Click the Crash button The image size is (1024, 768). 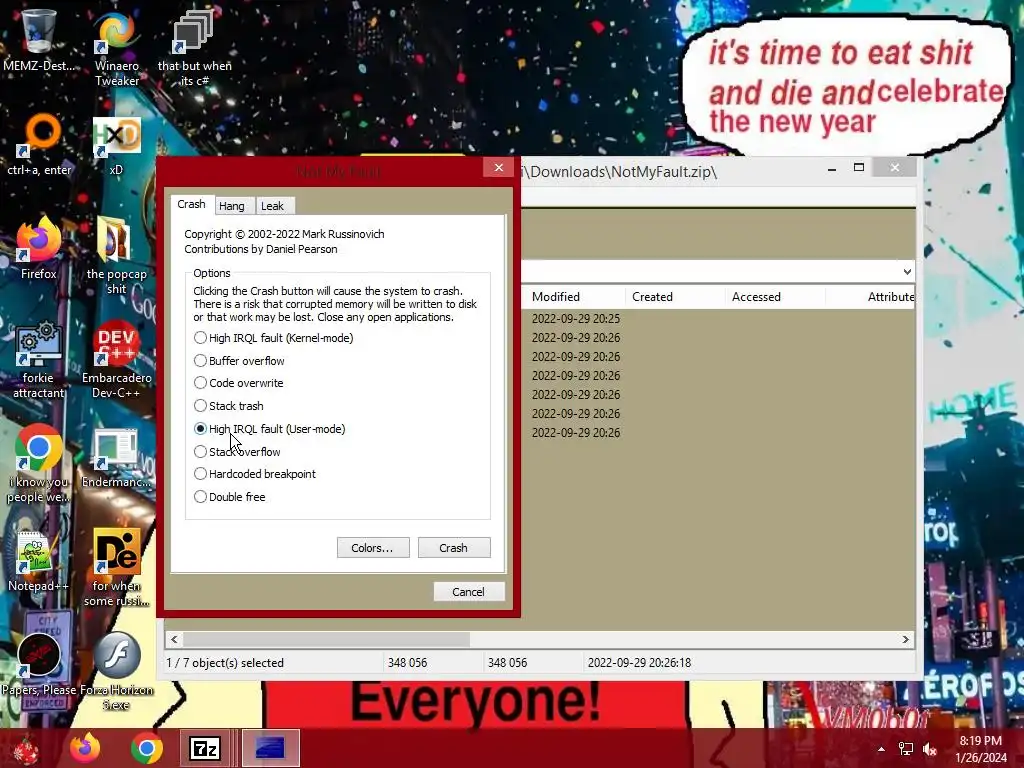coord(454,547)
